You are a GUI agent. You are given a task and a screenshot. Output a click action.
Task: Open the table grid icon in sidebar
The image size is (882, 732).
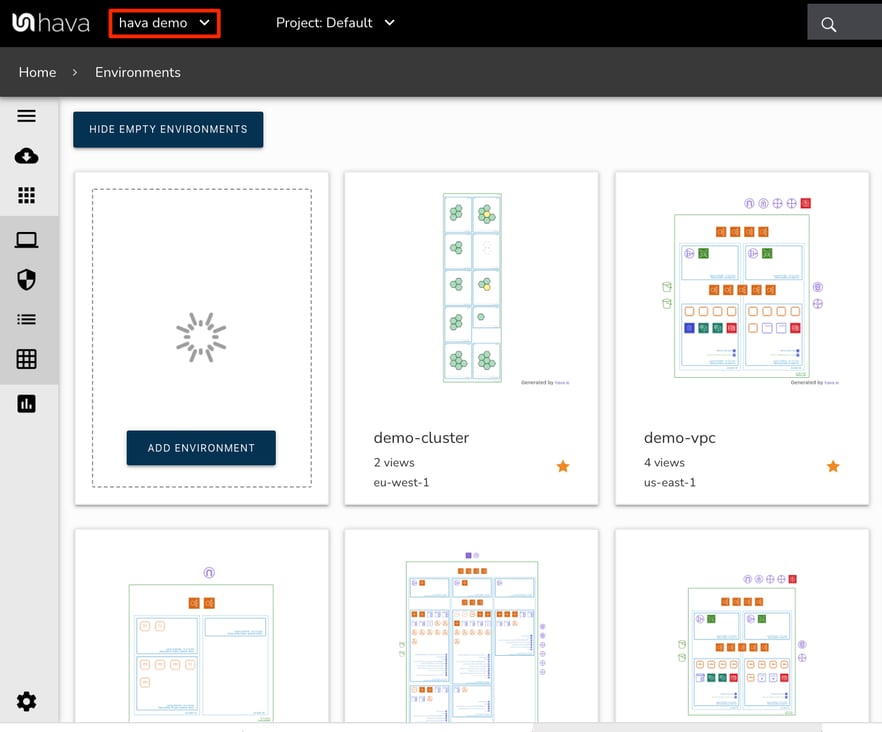pyautogui.click(x=27, y=359)
